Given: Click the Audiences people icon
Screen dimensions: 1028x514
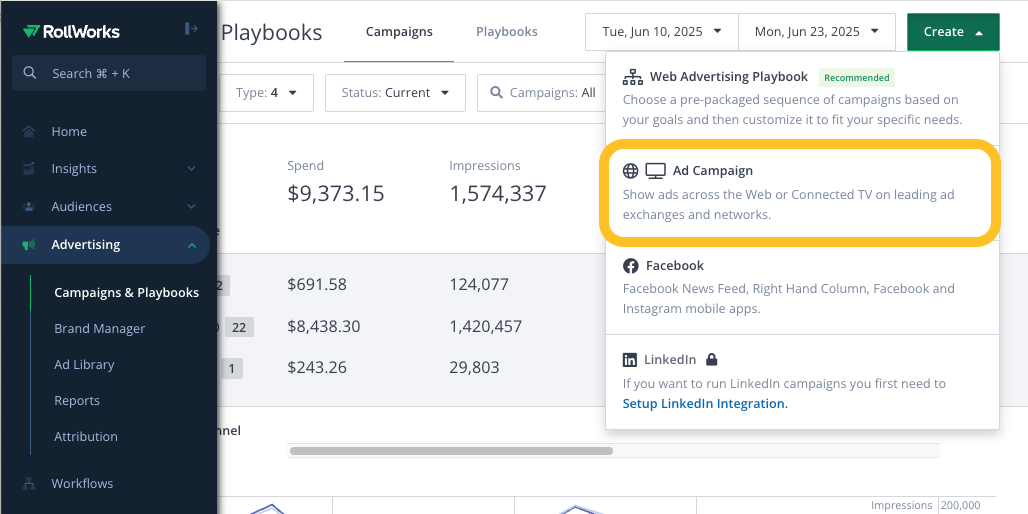Looking at the screenshot, I should click(29, 207).
